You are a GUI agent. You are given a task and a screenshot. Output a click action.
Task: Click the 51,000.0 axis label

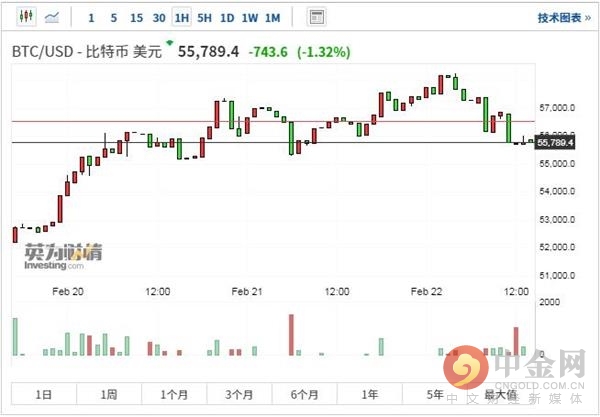(x=557, y=275)
